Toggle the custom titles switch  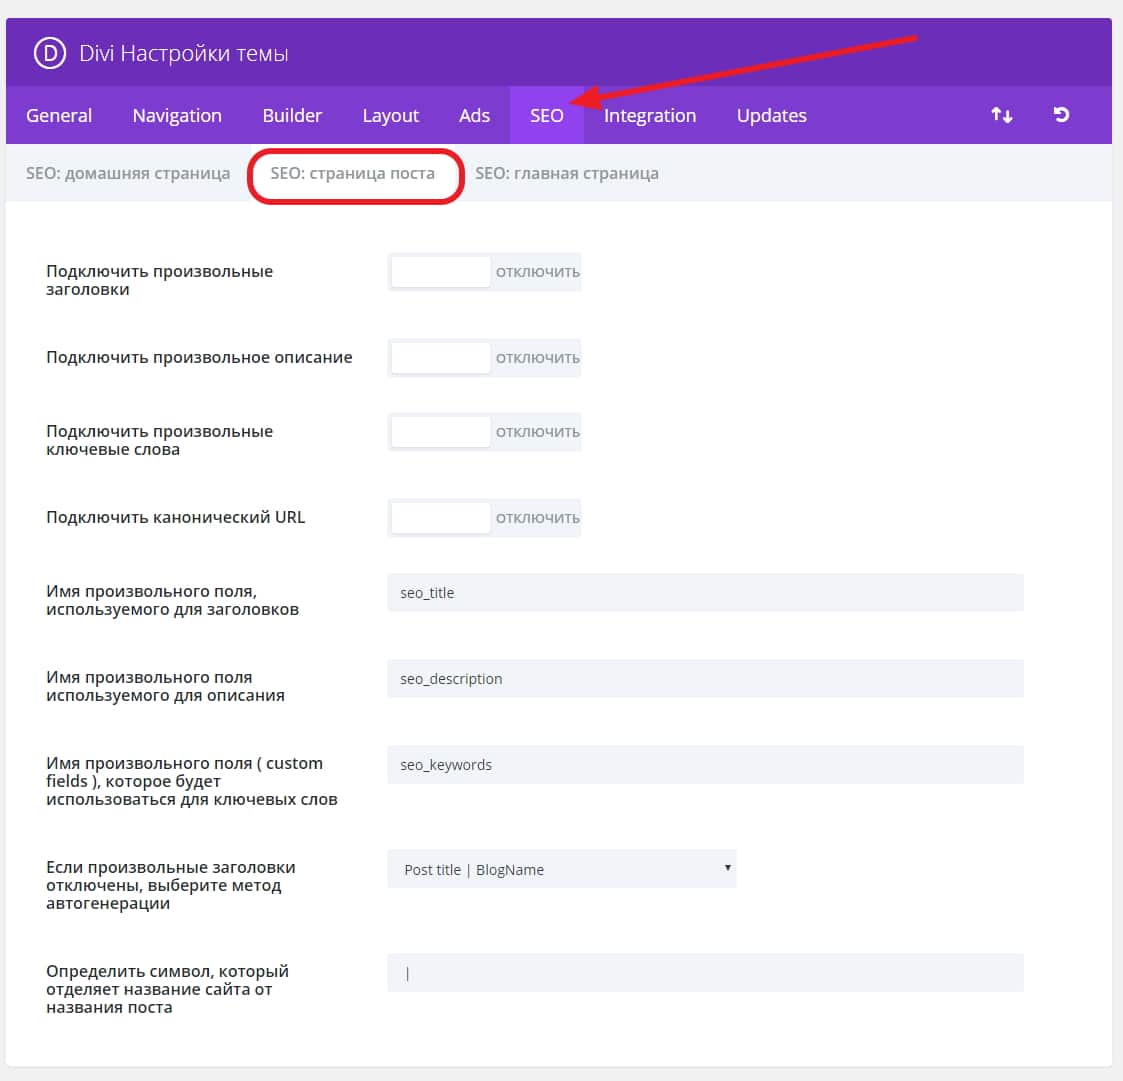point(484,272)
